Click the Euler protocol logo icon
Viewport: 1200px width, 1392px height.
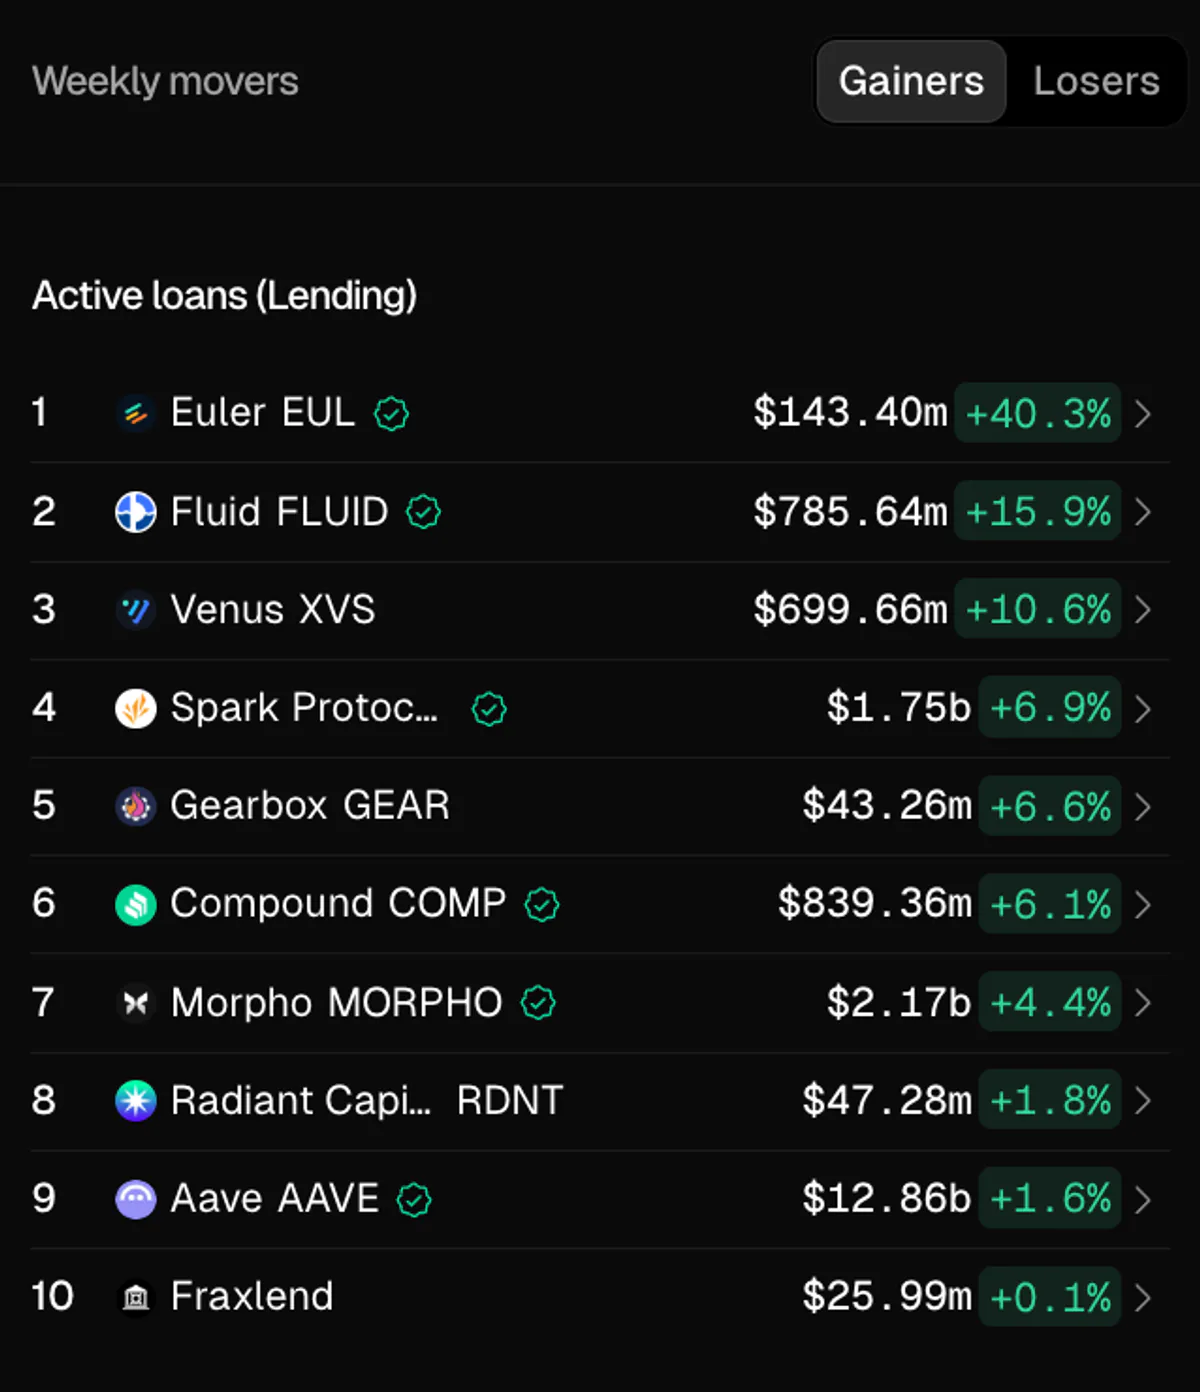[136, 413]
